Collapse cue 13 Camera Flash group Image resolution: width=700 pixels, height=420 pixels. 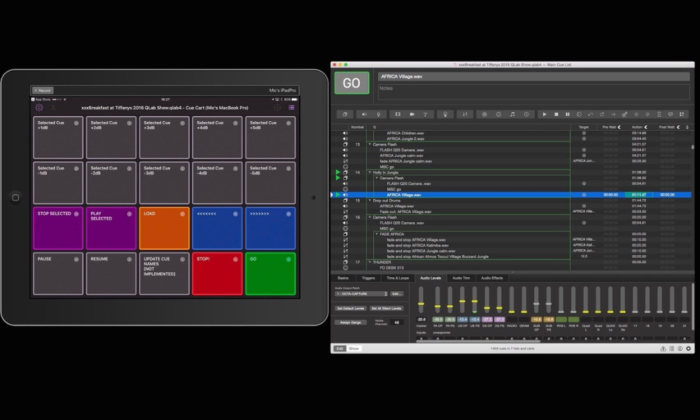click(x=370, y=144)
